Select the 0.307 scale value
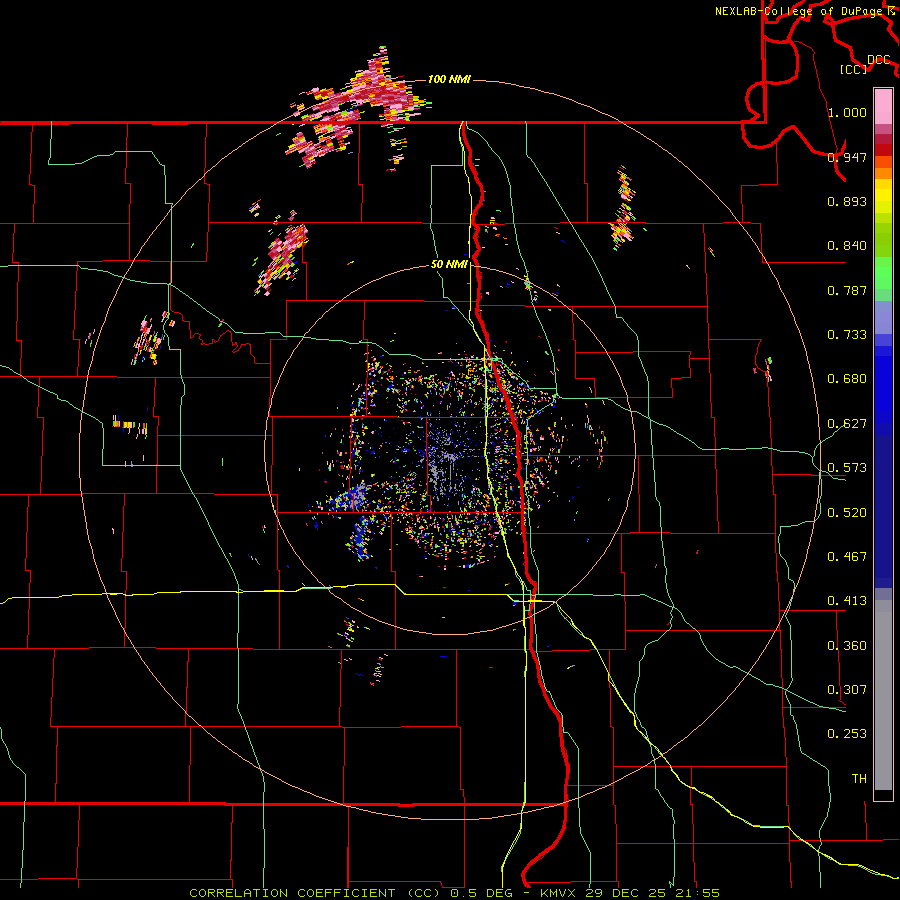The width and height of the screenshot is (900, 900). coord(847,690)
